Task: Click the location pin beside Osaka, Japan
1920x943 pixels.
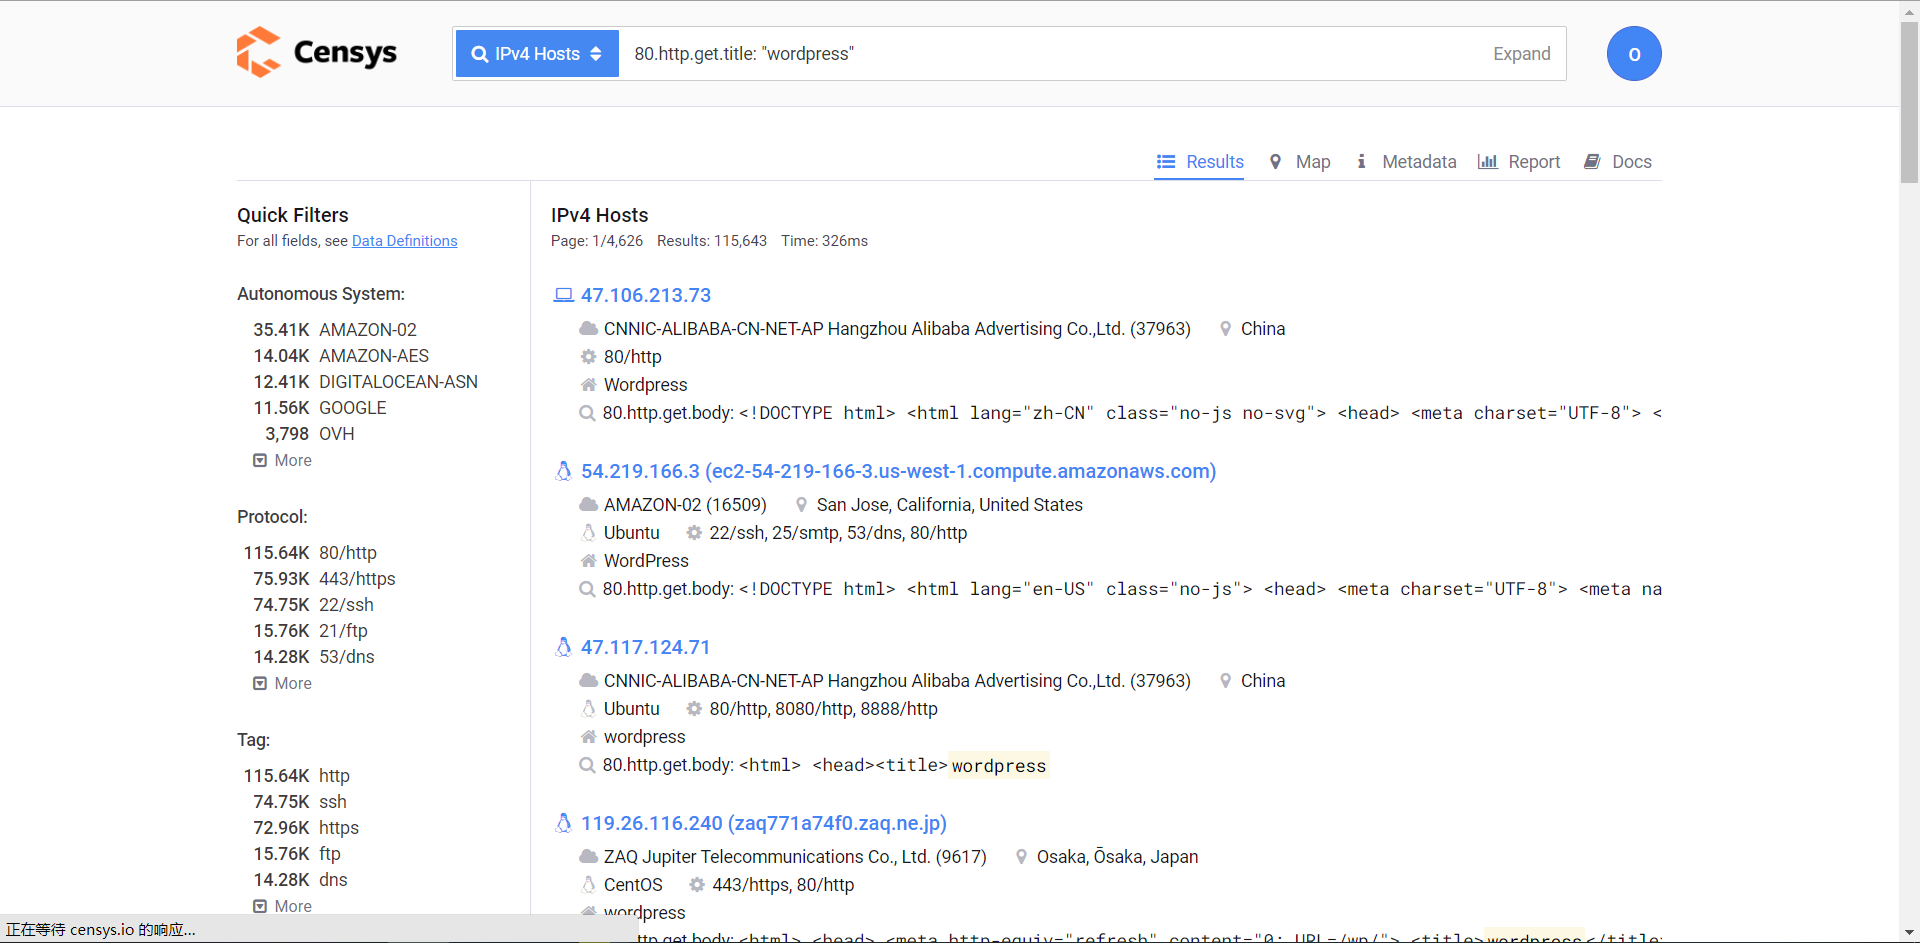Action: tap(1021, 857)
